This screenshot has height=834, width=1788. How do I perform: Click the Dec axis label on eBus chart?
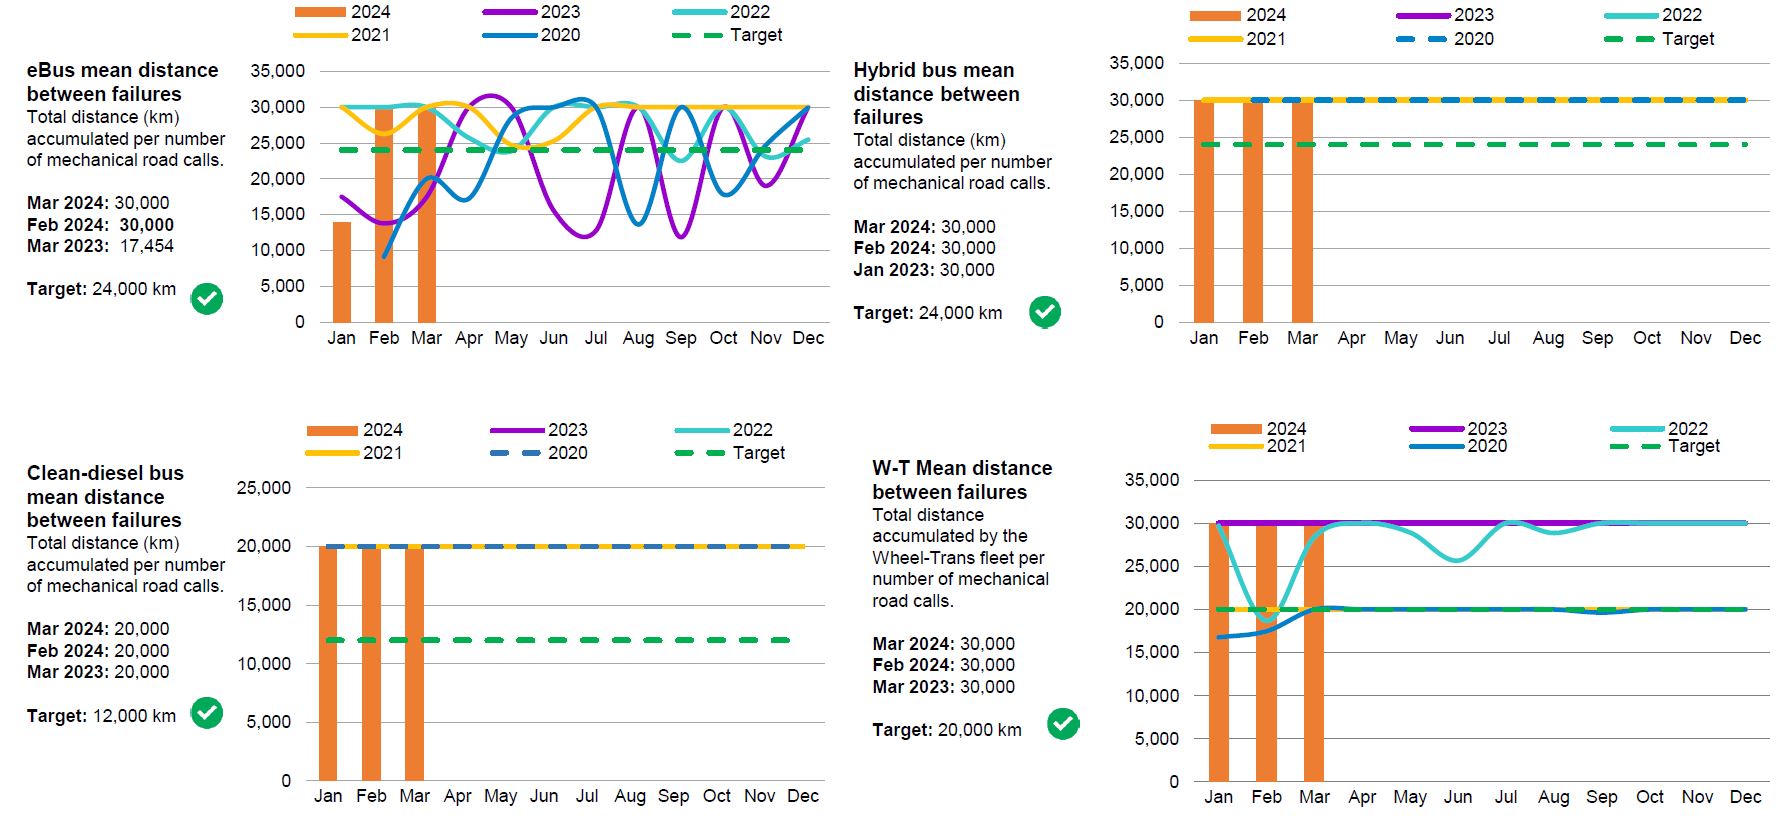[x=808, y=338]
